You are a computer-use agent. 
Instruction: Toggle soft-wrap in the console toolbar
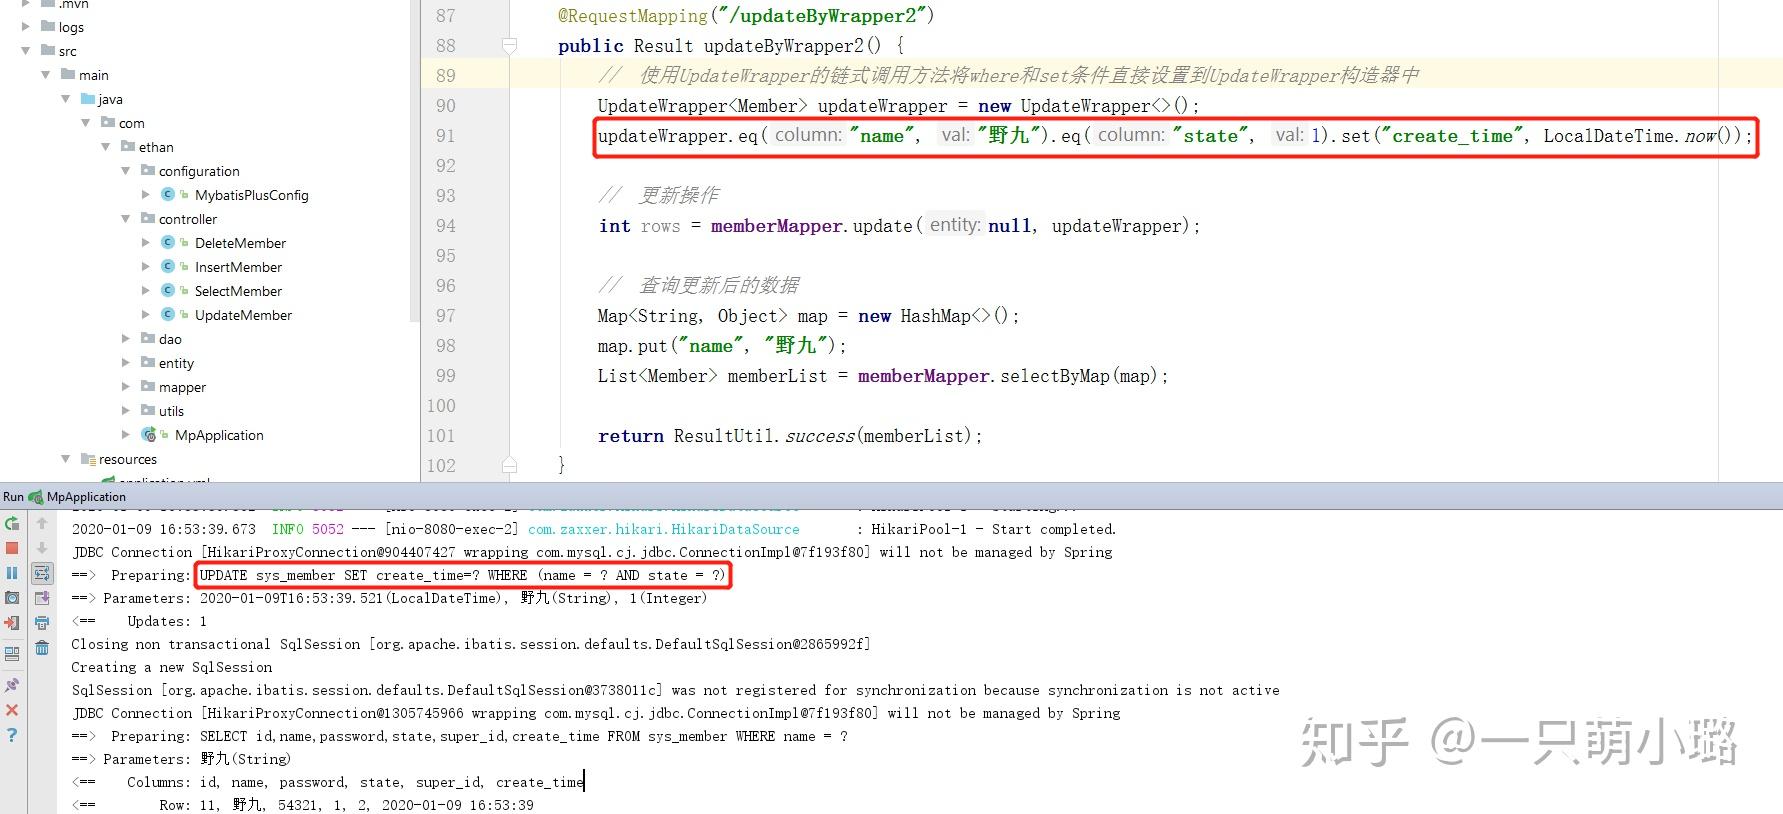point(42,573)
